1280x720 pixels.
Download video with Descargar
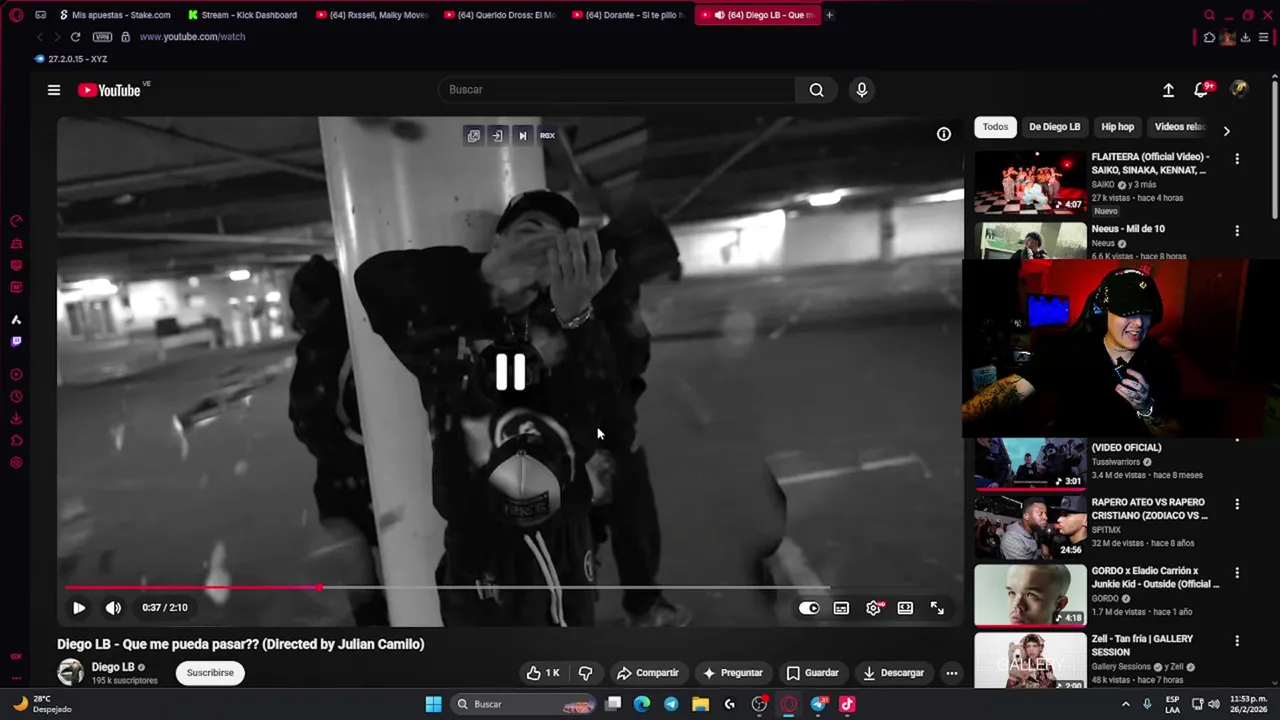pyautogui.click(x=894, y=673)
